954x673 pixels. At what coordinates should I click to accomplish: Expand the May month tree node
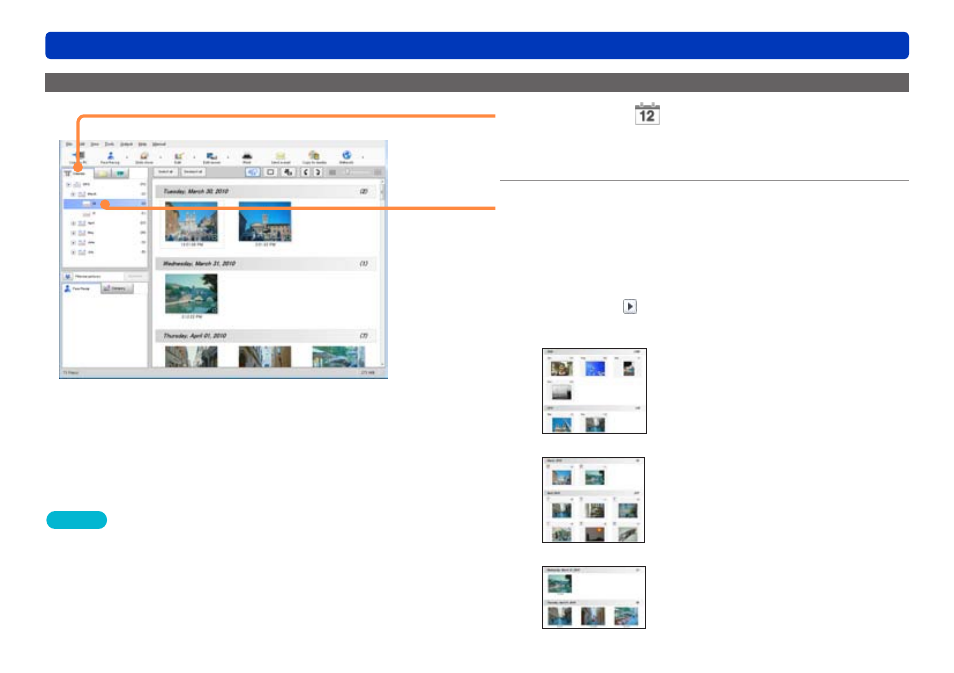[73, 233]
